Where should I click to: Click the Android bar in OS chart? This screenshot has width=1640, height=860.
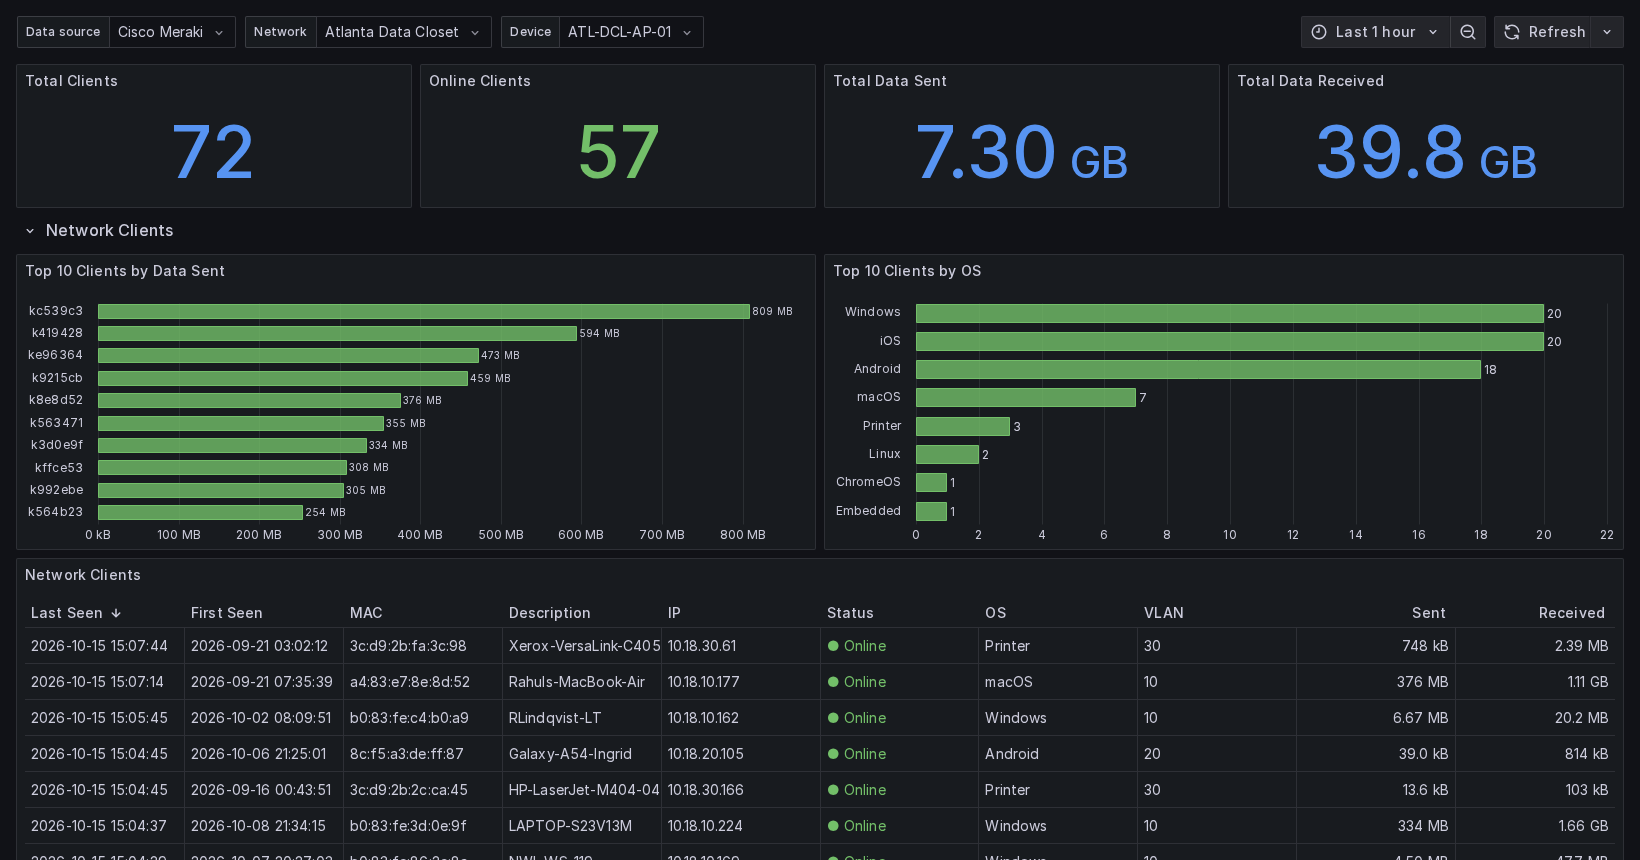(1198, 370)
